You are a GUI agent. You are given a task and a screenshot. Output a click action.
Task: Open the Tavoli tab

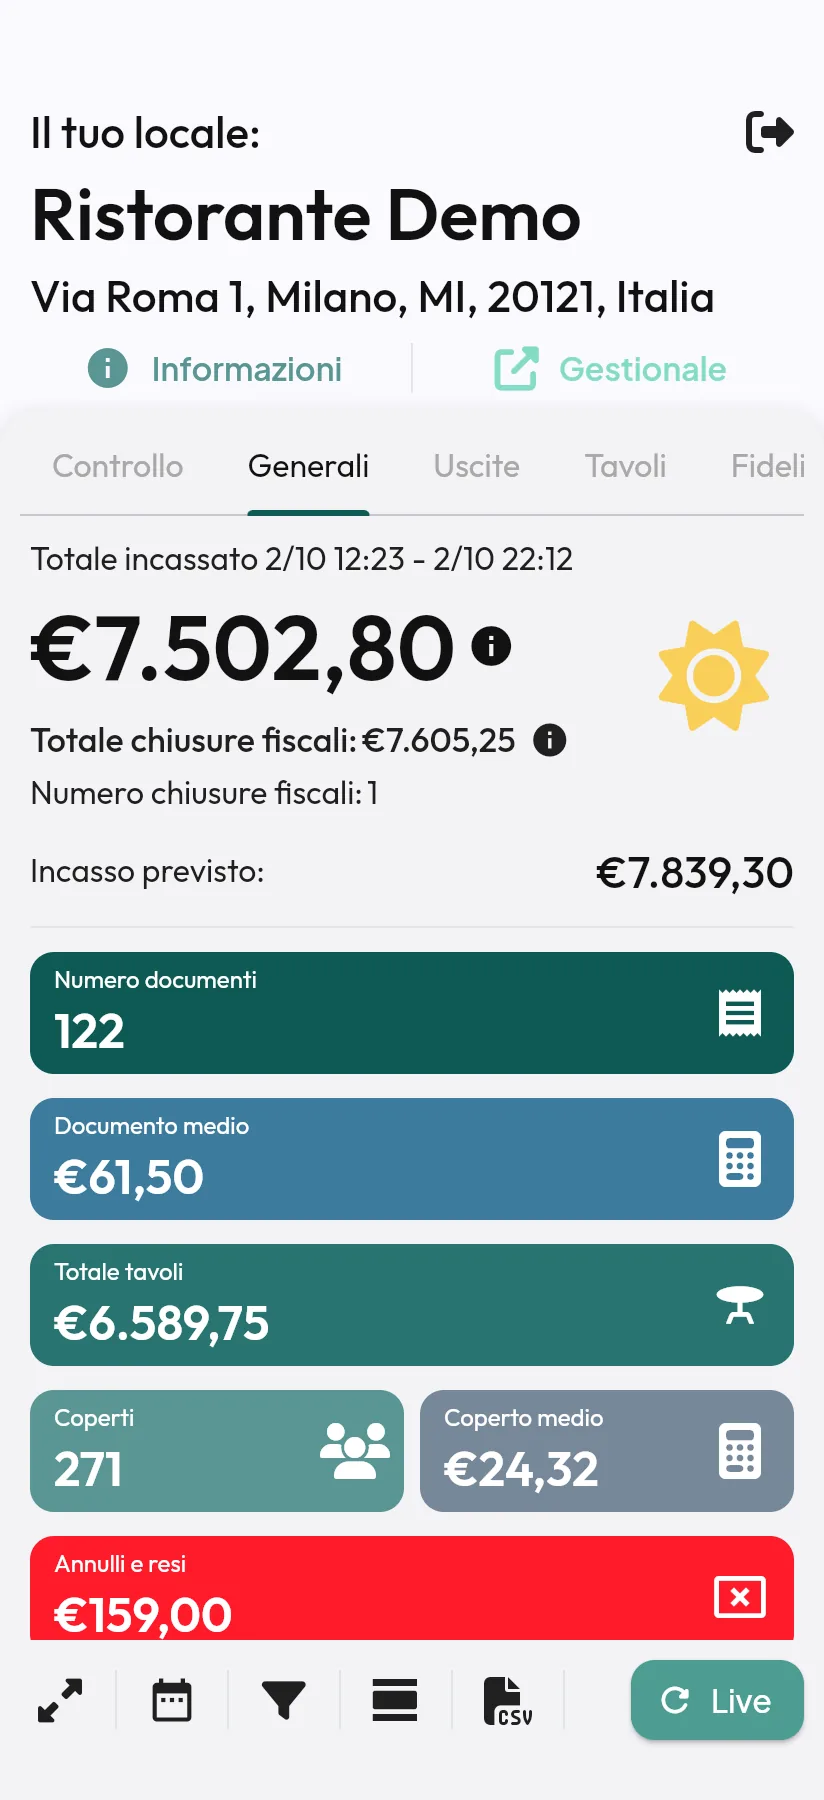pyautogui.click(x=625, y=466)
